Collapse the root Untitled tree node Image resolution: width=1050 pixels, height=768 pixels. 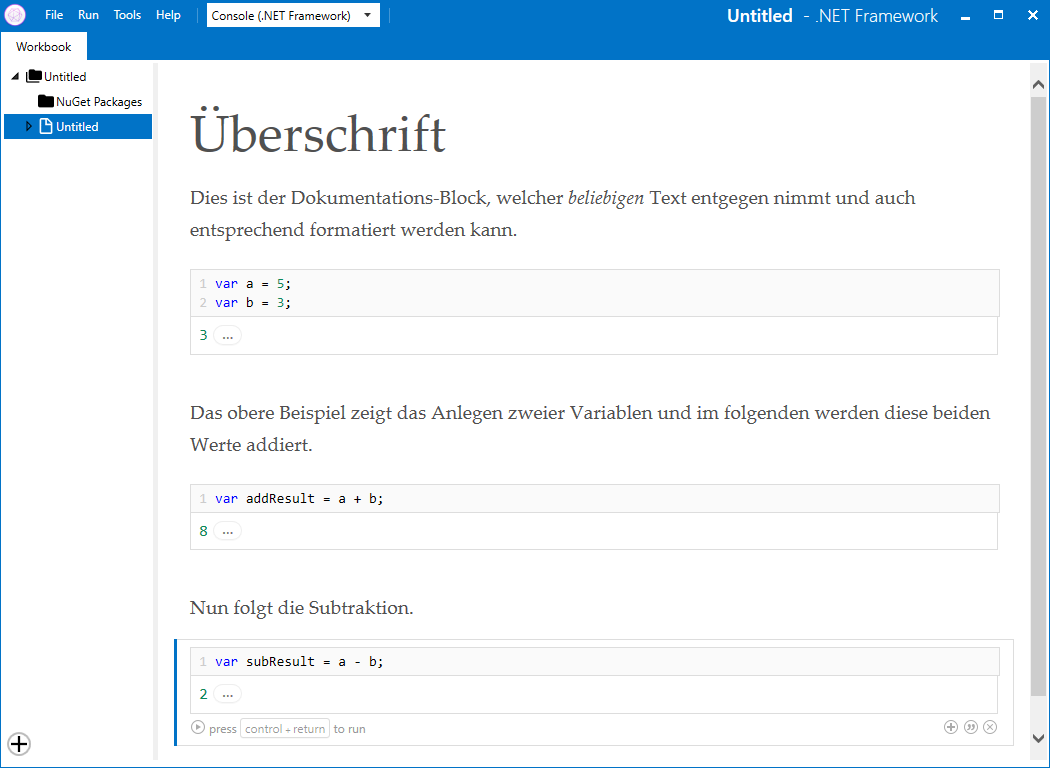(x=15, y=77)
